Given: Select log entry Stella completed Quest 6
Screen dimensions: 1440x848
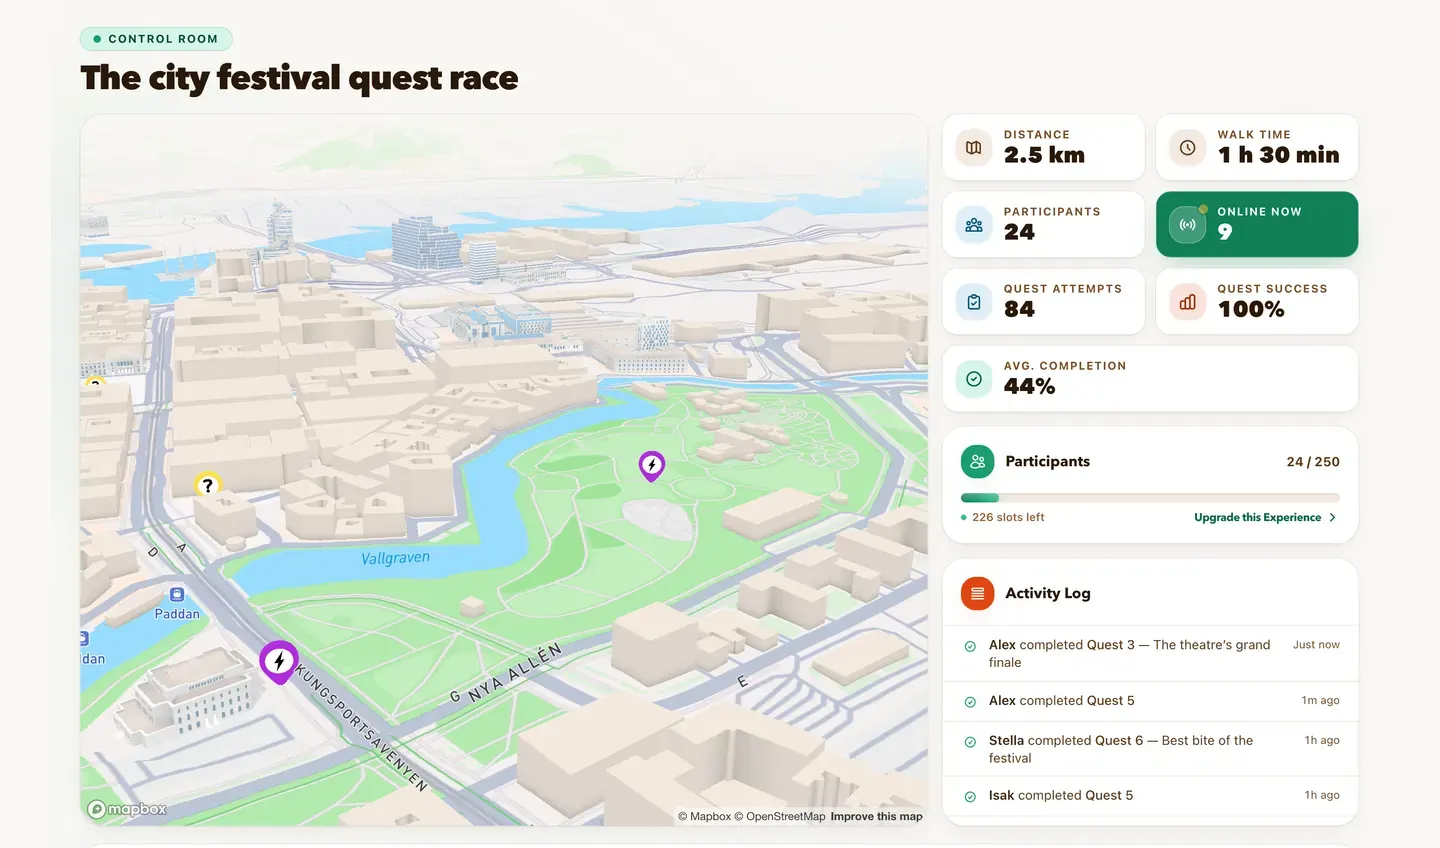Looking at the screenshot, I should pos(1150,749).
